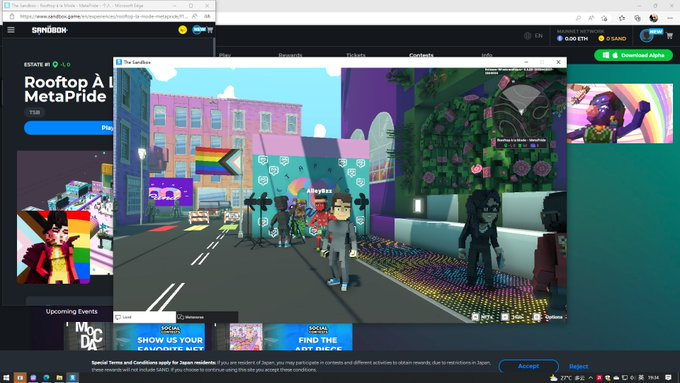Open the EN language selector
Image resolution: width=680 pixels, height=383 pixels.
click(533, 36)
